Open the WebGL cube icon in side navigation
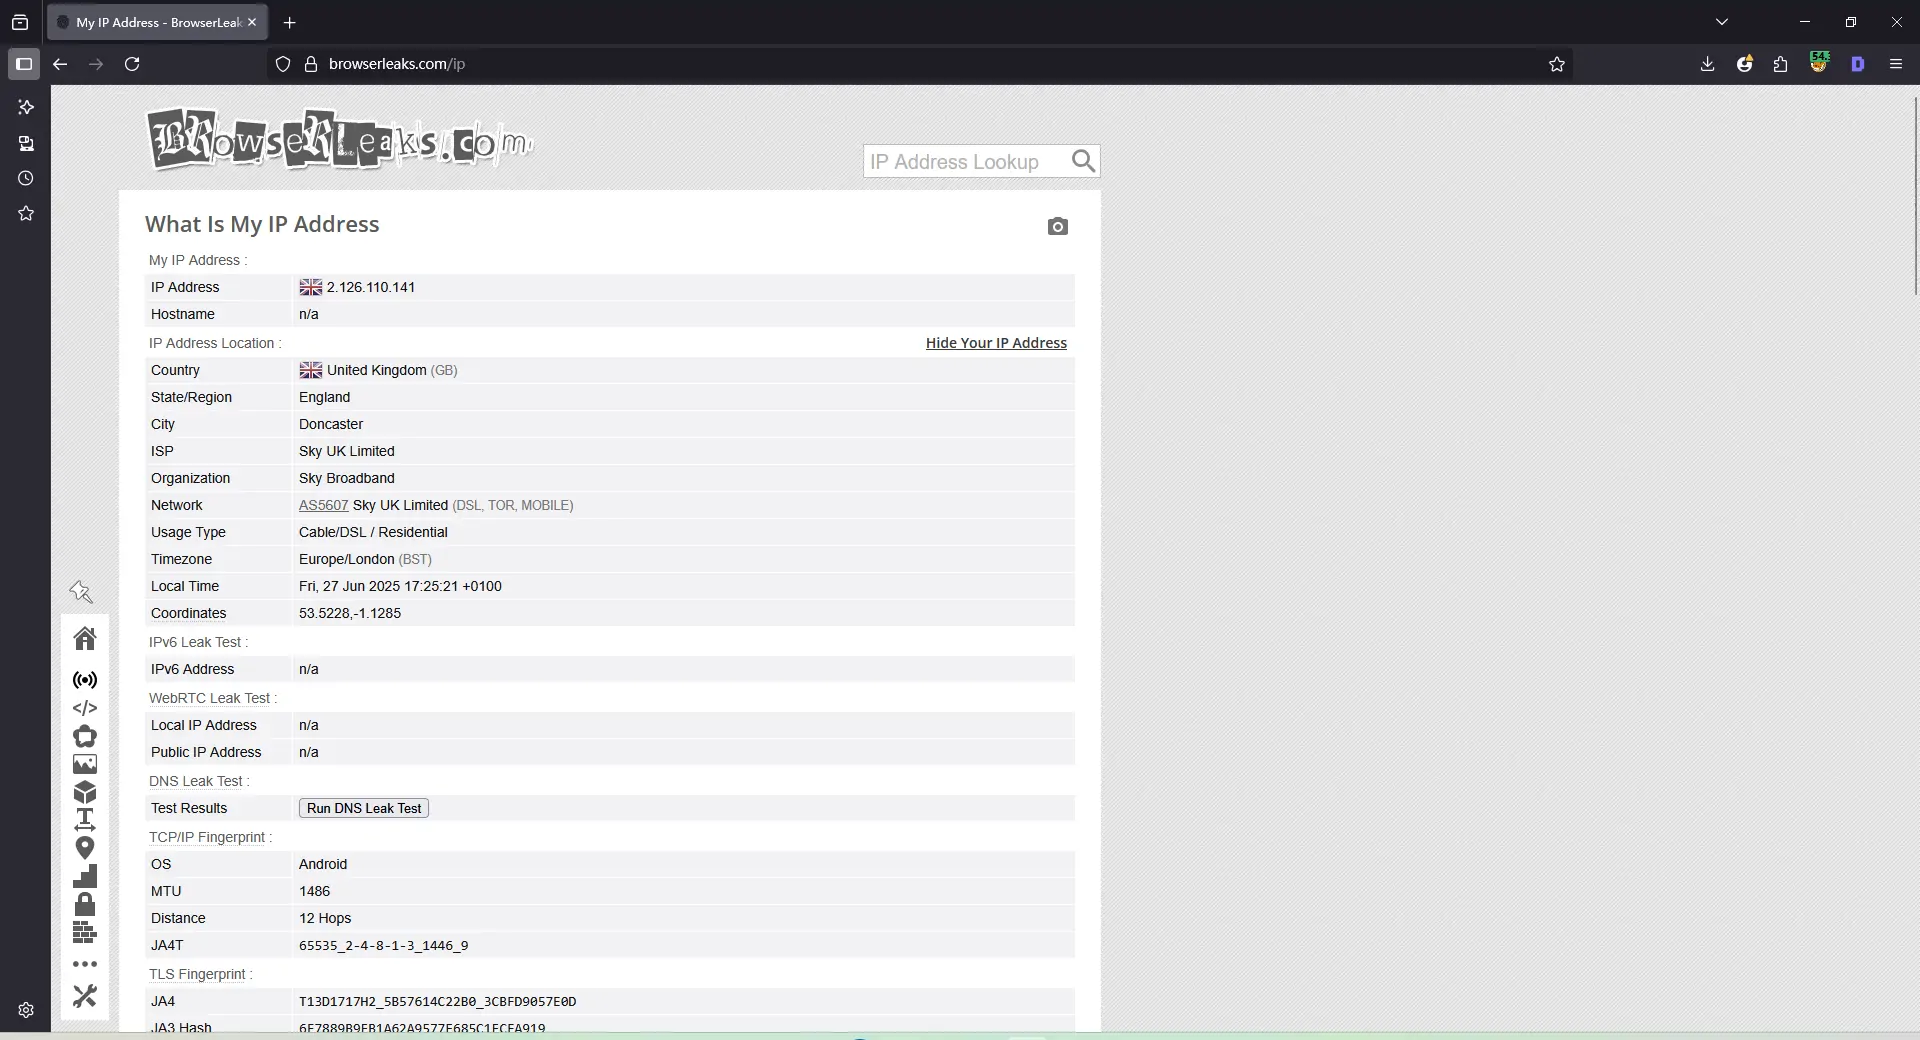Image resolution: width=1920 pixels, height=1040 pixels. coord(85,793)
